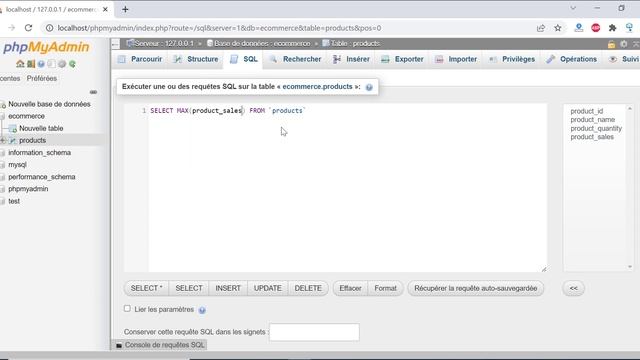Open the Exporter tab
The image size is (640, 360).
(x=402, y=59)
